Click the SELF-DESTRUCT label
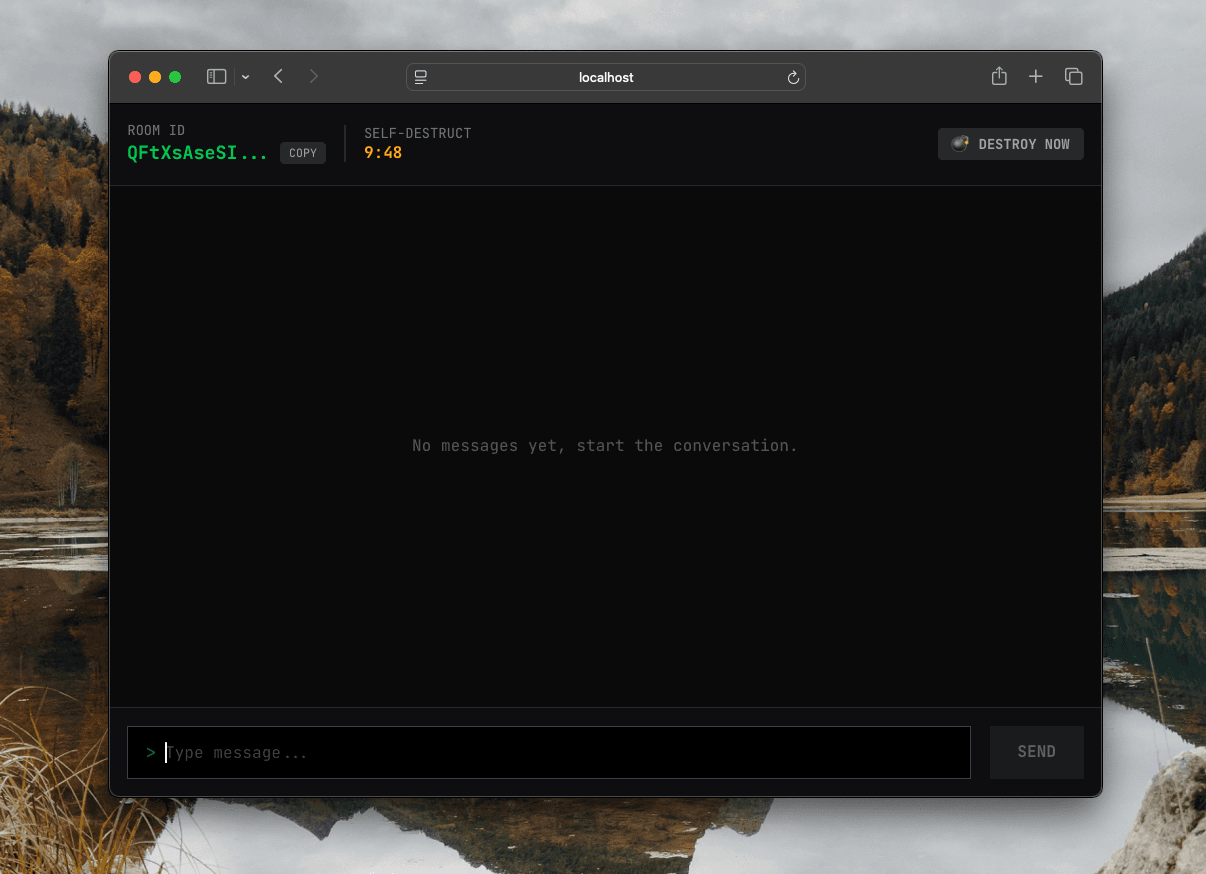Screen dimensions: 1206x874 coord(418,132)
